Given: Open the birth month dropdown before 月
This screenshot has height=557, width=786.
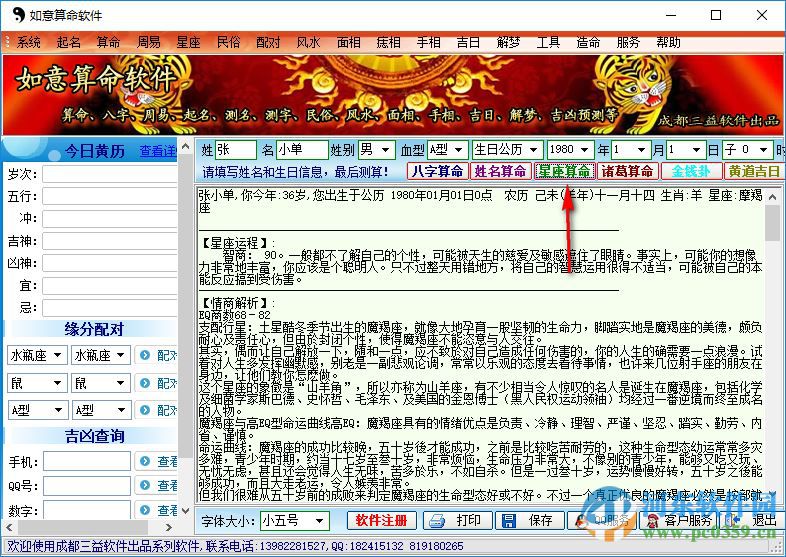Looking at the screenshot, I should 630,149.
